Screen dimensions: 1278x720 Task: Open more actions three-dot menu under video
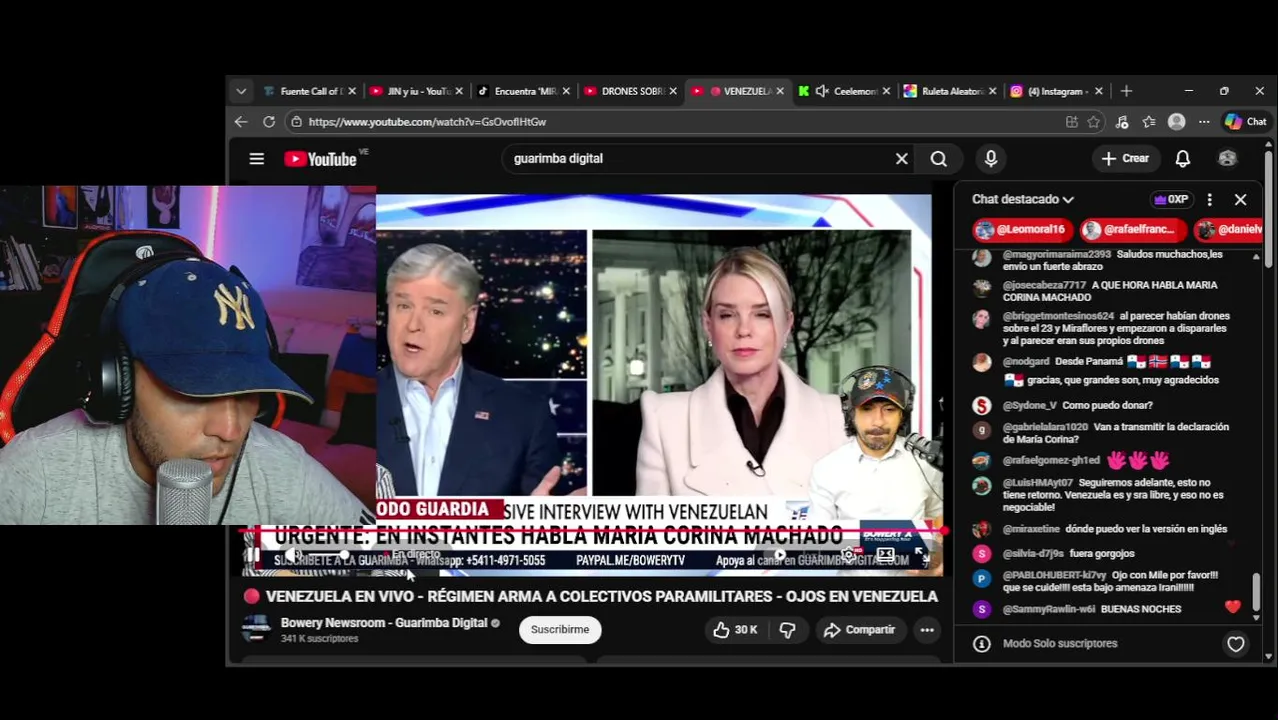point(927,629)
